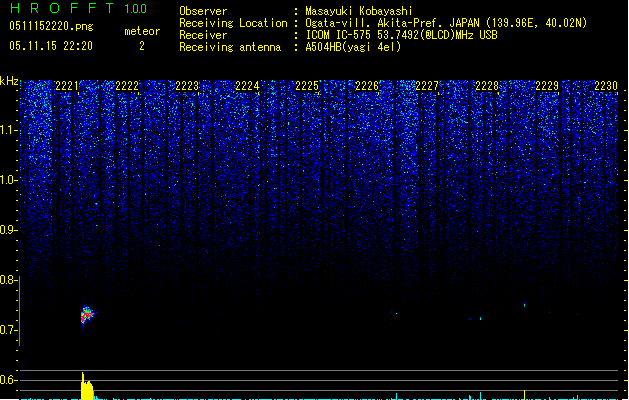Image resolution: width=629 pixels, height=400 pixels.
Task: Click the 2228 time marker
Action: (487, 86)
